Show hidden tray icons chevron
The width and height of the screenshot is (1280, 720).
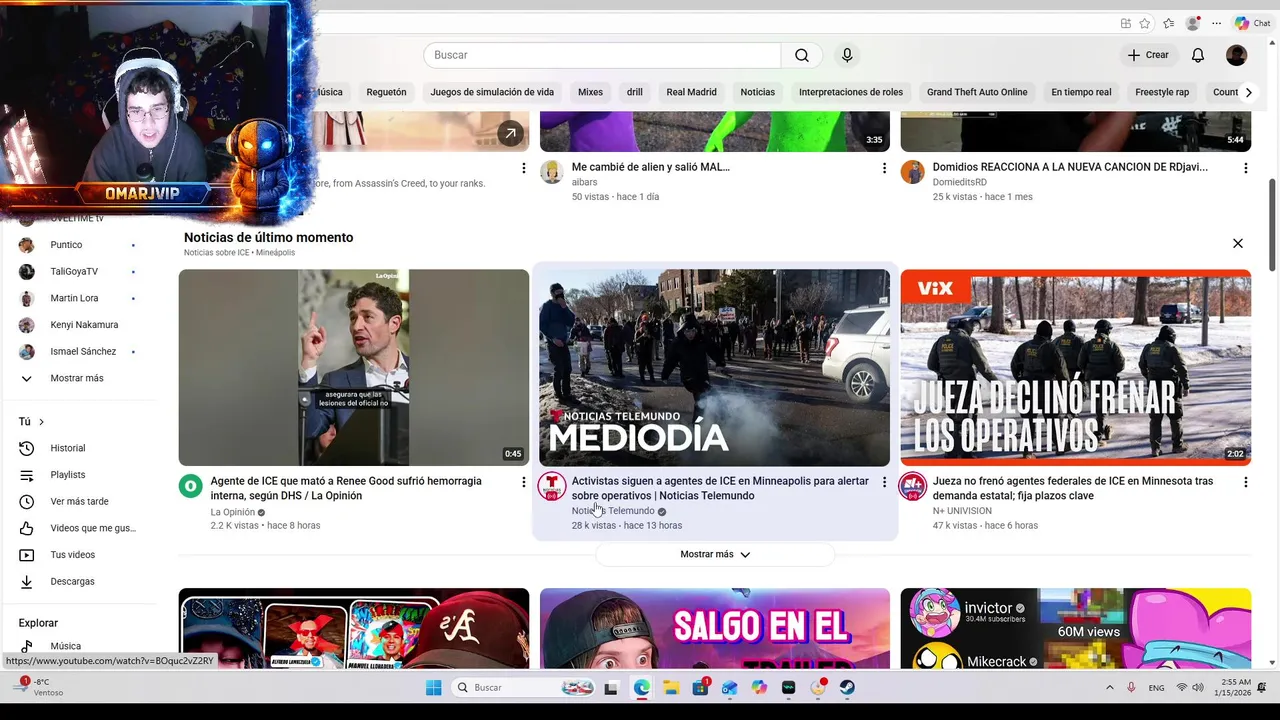(1109, 688)
